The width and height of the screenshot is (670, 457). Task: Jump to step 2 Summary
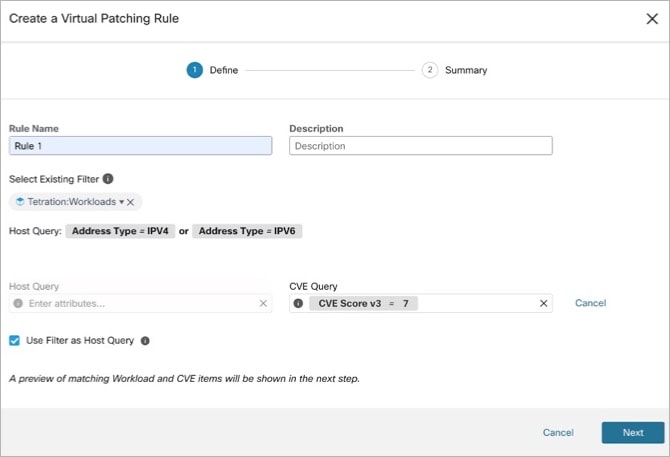click(x=430, y=70)
